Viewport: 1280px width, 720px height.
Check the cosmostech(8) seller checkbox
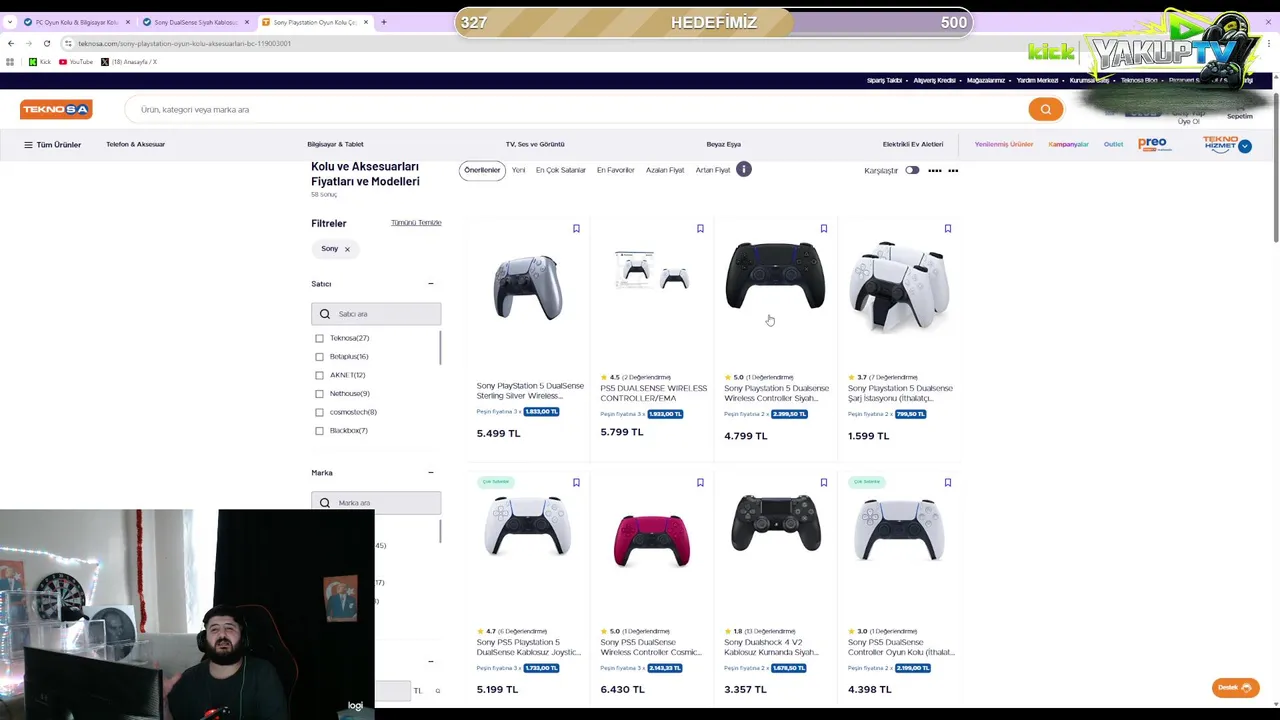(320, 412)
